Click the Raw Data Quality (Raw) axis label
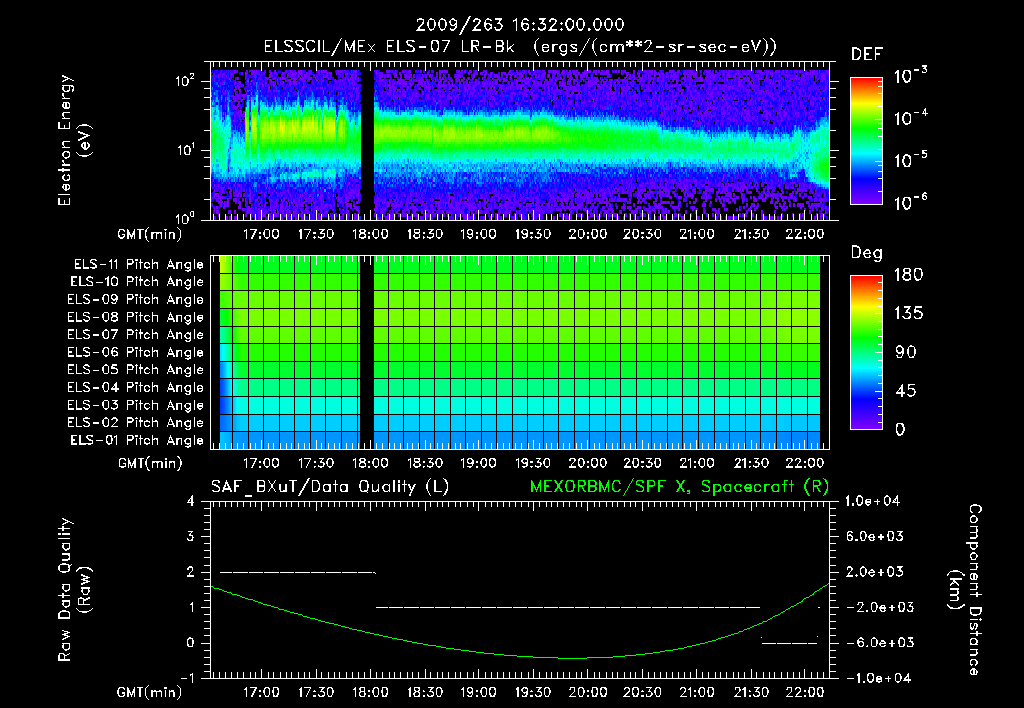Screen dimensions: 1024x708 tap(74, 590)
